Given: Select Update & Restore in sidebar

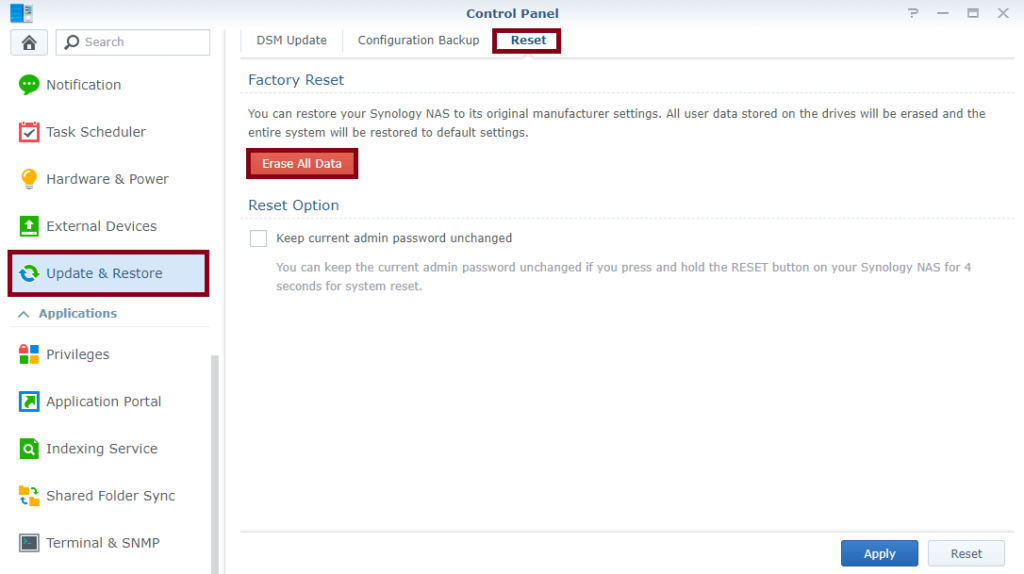Looking at the screenshot, I should pyautogui.click(x=108, y=273).
